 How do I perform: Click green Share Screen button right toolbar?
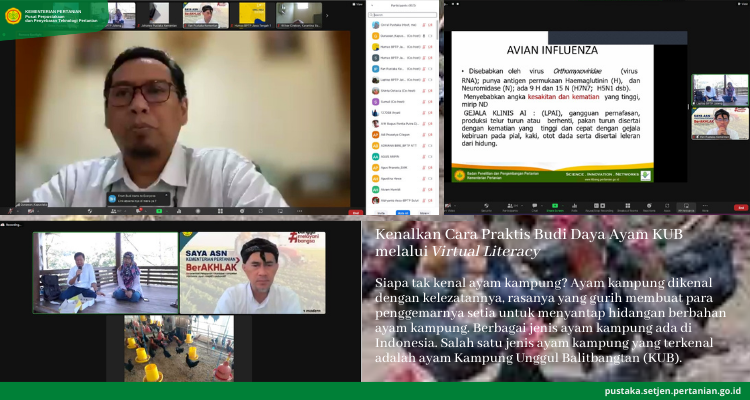point(555,208)
